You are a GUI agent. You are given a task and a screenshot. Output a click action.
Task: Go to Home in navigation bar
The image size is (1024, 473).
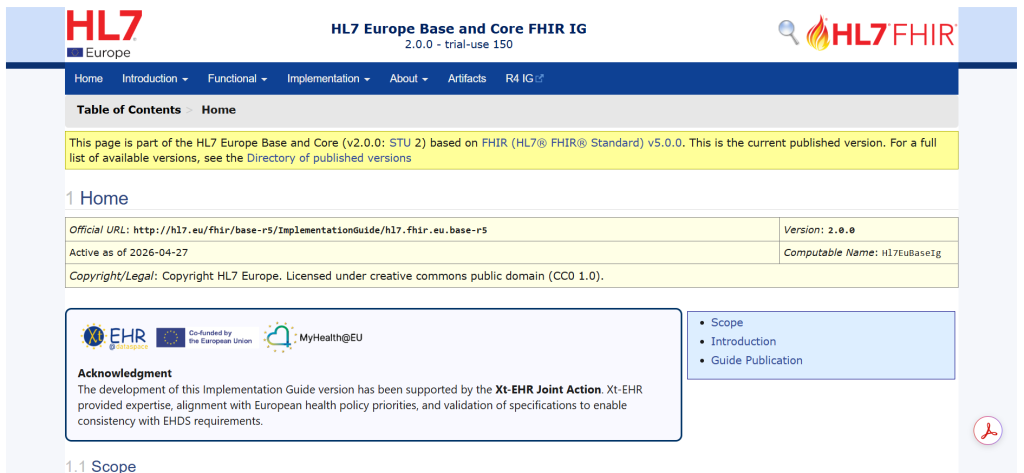coord(88,78)
